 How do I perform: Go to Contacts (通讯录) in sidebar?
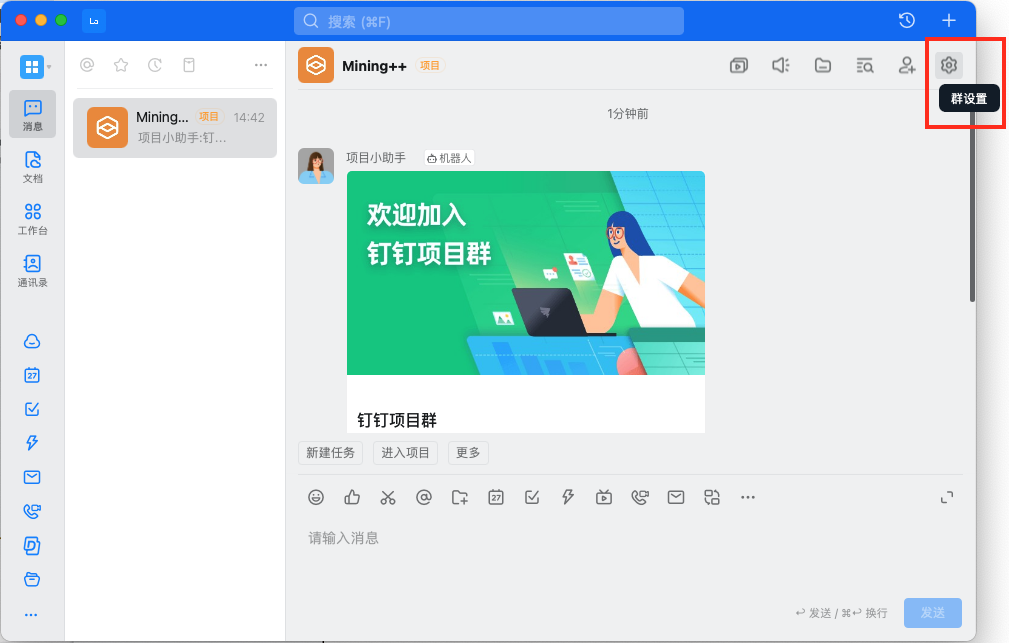[x=32, y=271]
